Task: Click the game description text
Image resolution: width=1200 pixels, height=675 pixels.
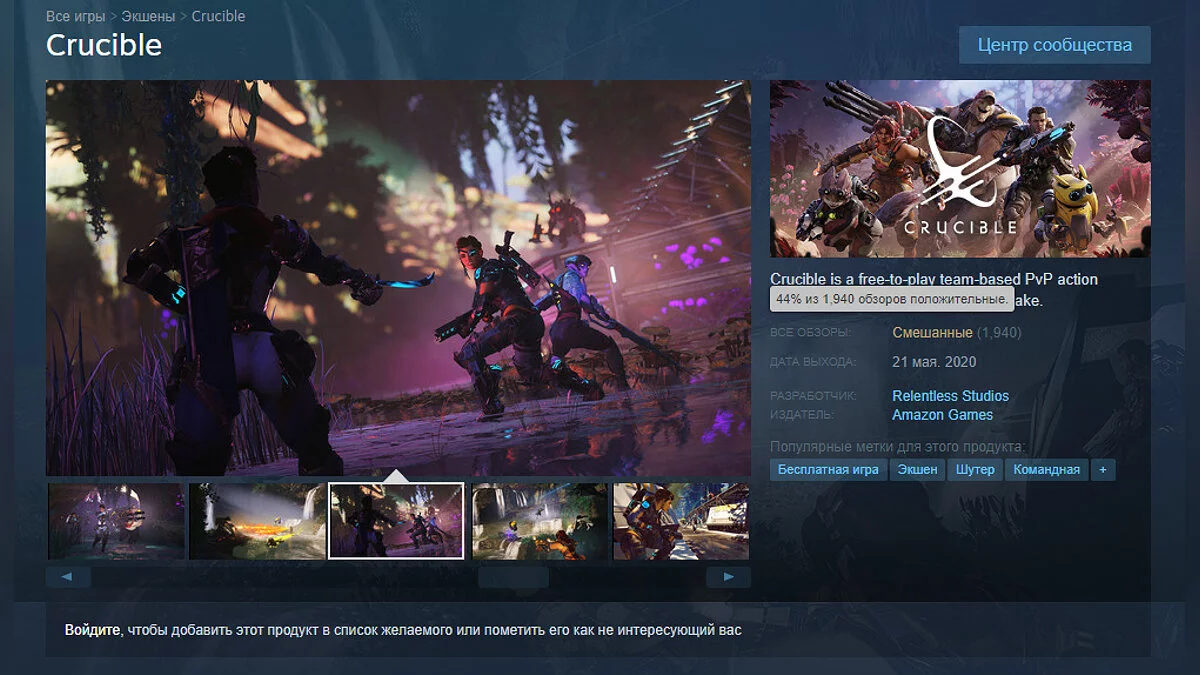Action: coord(934,289)
